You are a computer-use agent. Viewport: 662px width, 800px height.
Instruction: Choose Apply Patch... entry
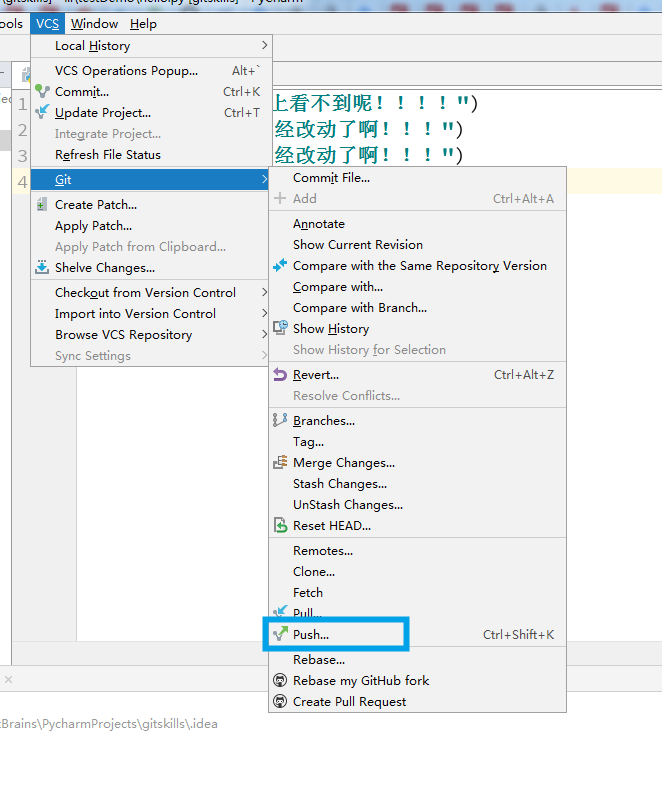[150, 226]
